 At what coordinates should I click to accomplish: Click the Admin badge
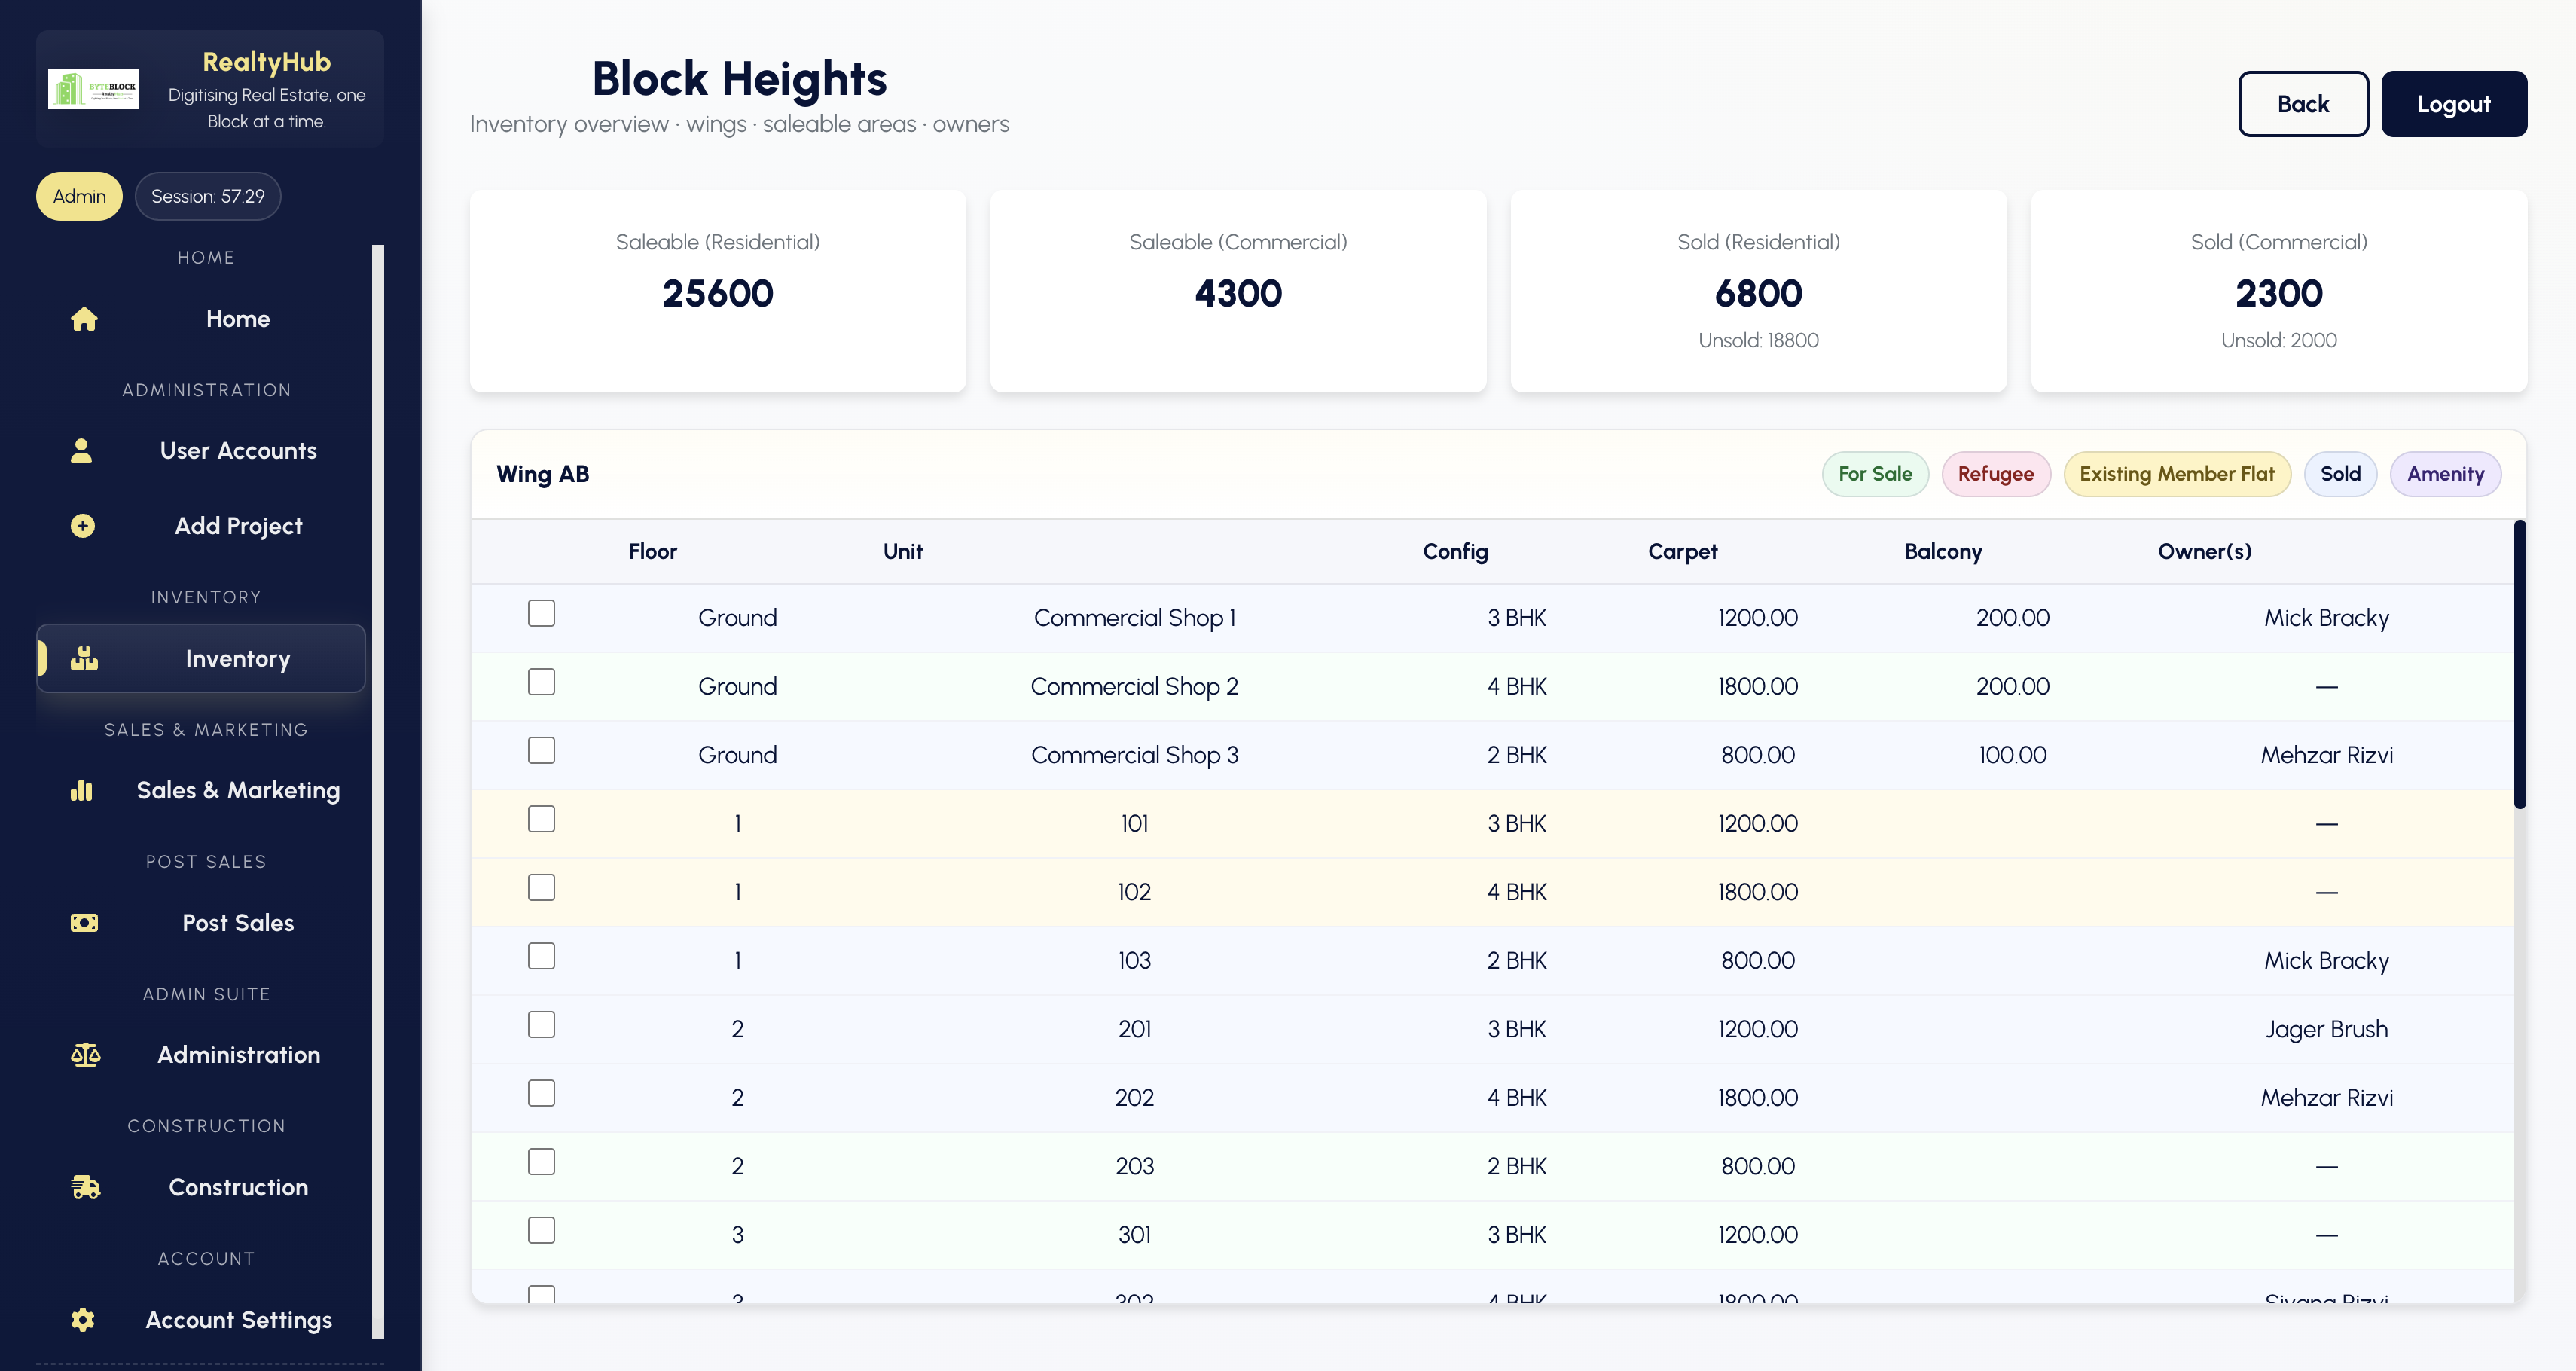pyautogui.click(x=78, y=196)
